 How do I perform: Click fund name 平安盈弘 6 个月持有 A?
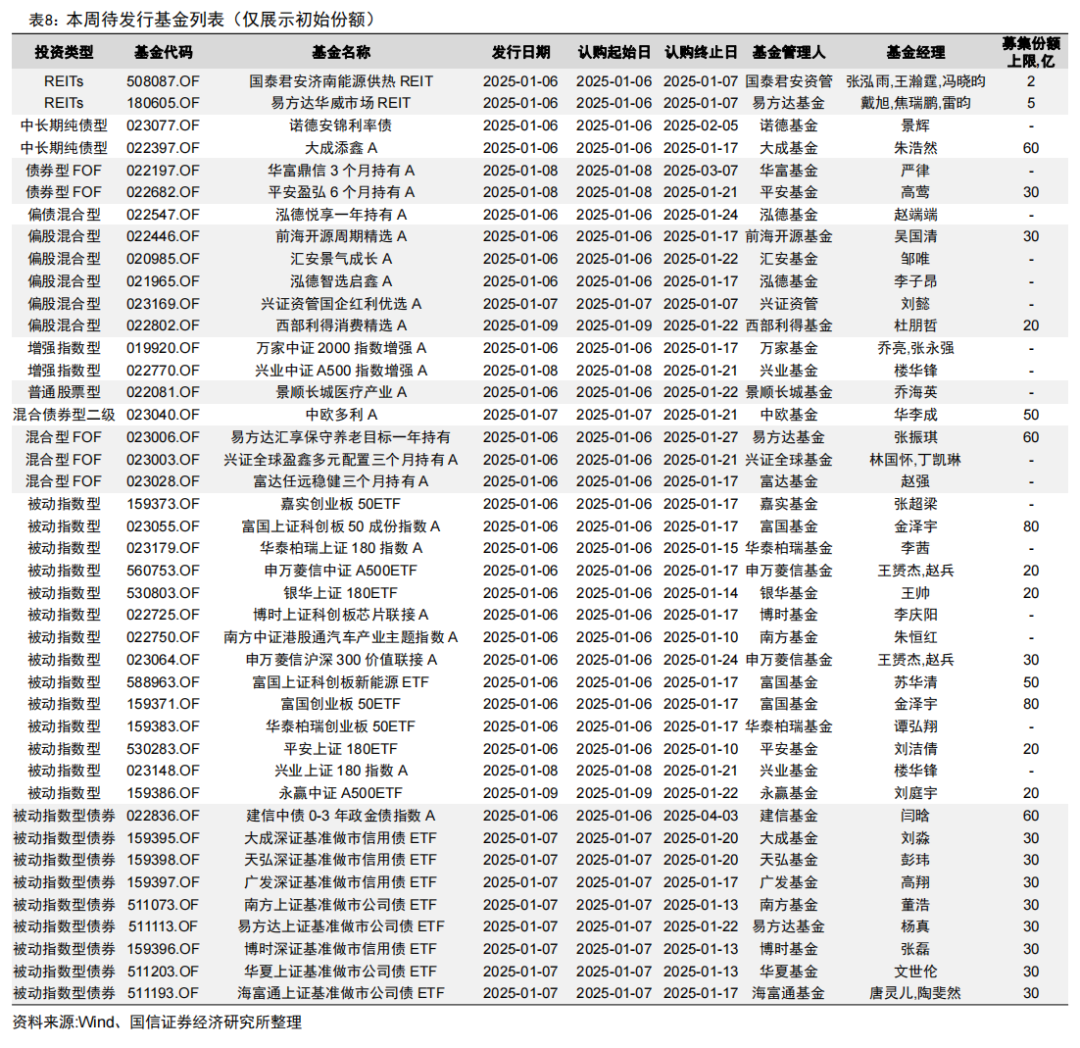tap(341, 192)
